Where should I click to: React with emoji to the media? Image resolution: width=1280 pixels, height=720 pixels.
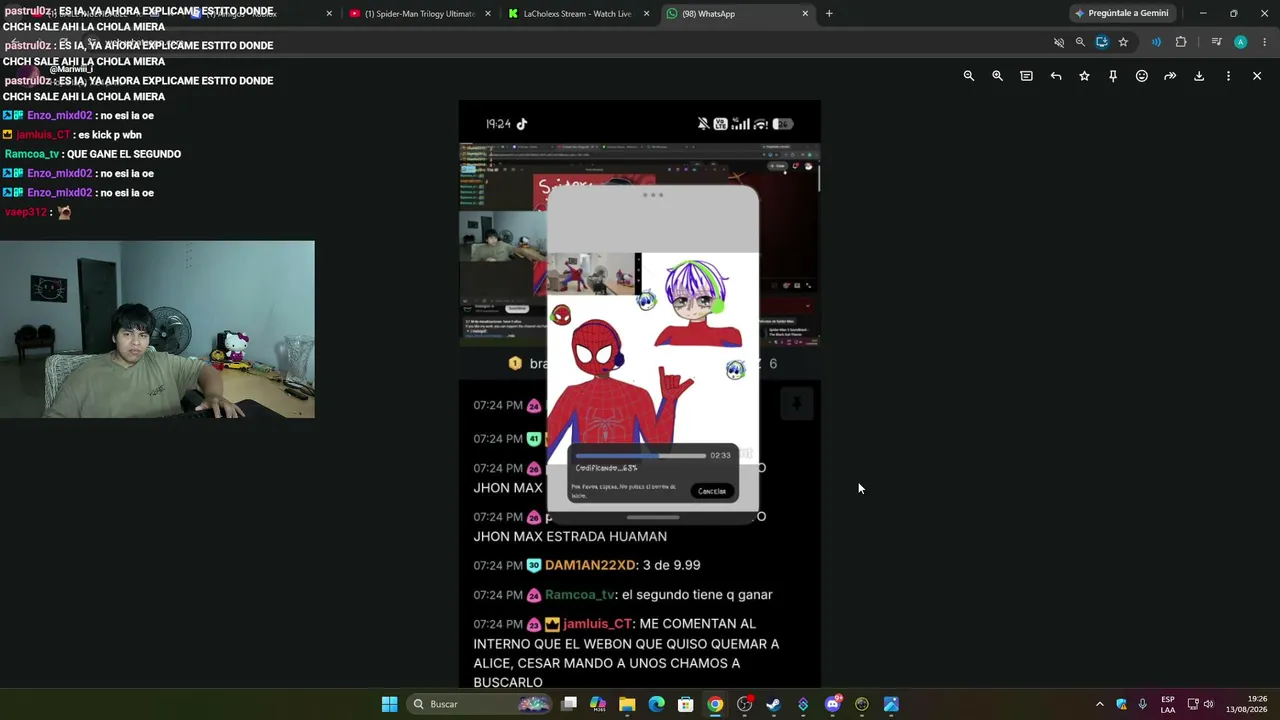(1142, 76)
